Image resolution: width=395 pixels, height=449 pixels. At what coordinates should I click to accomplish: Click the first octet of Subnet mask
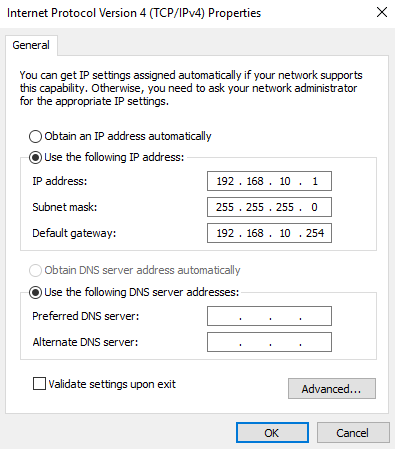coord(225,207)
